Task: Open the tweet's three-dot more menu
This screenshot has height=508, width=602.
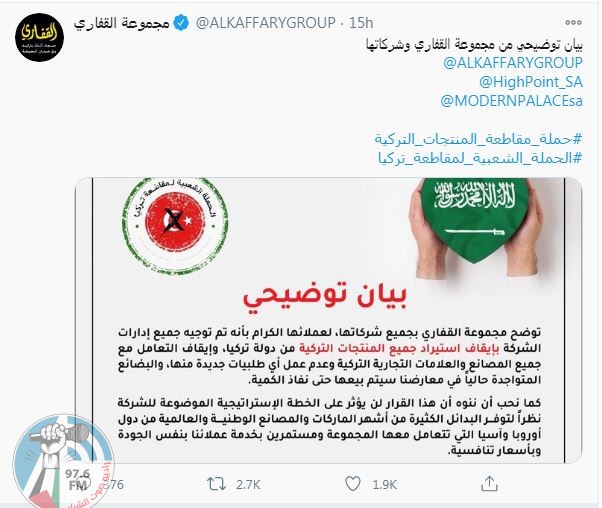Action: 573,23
